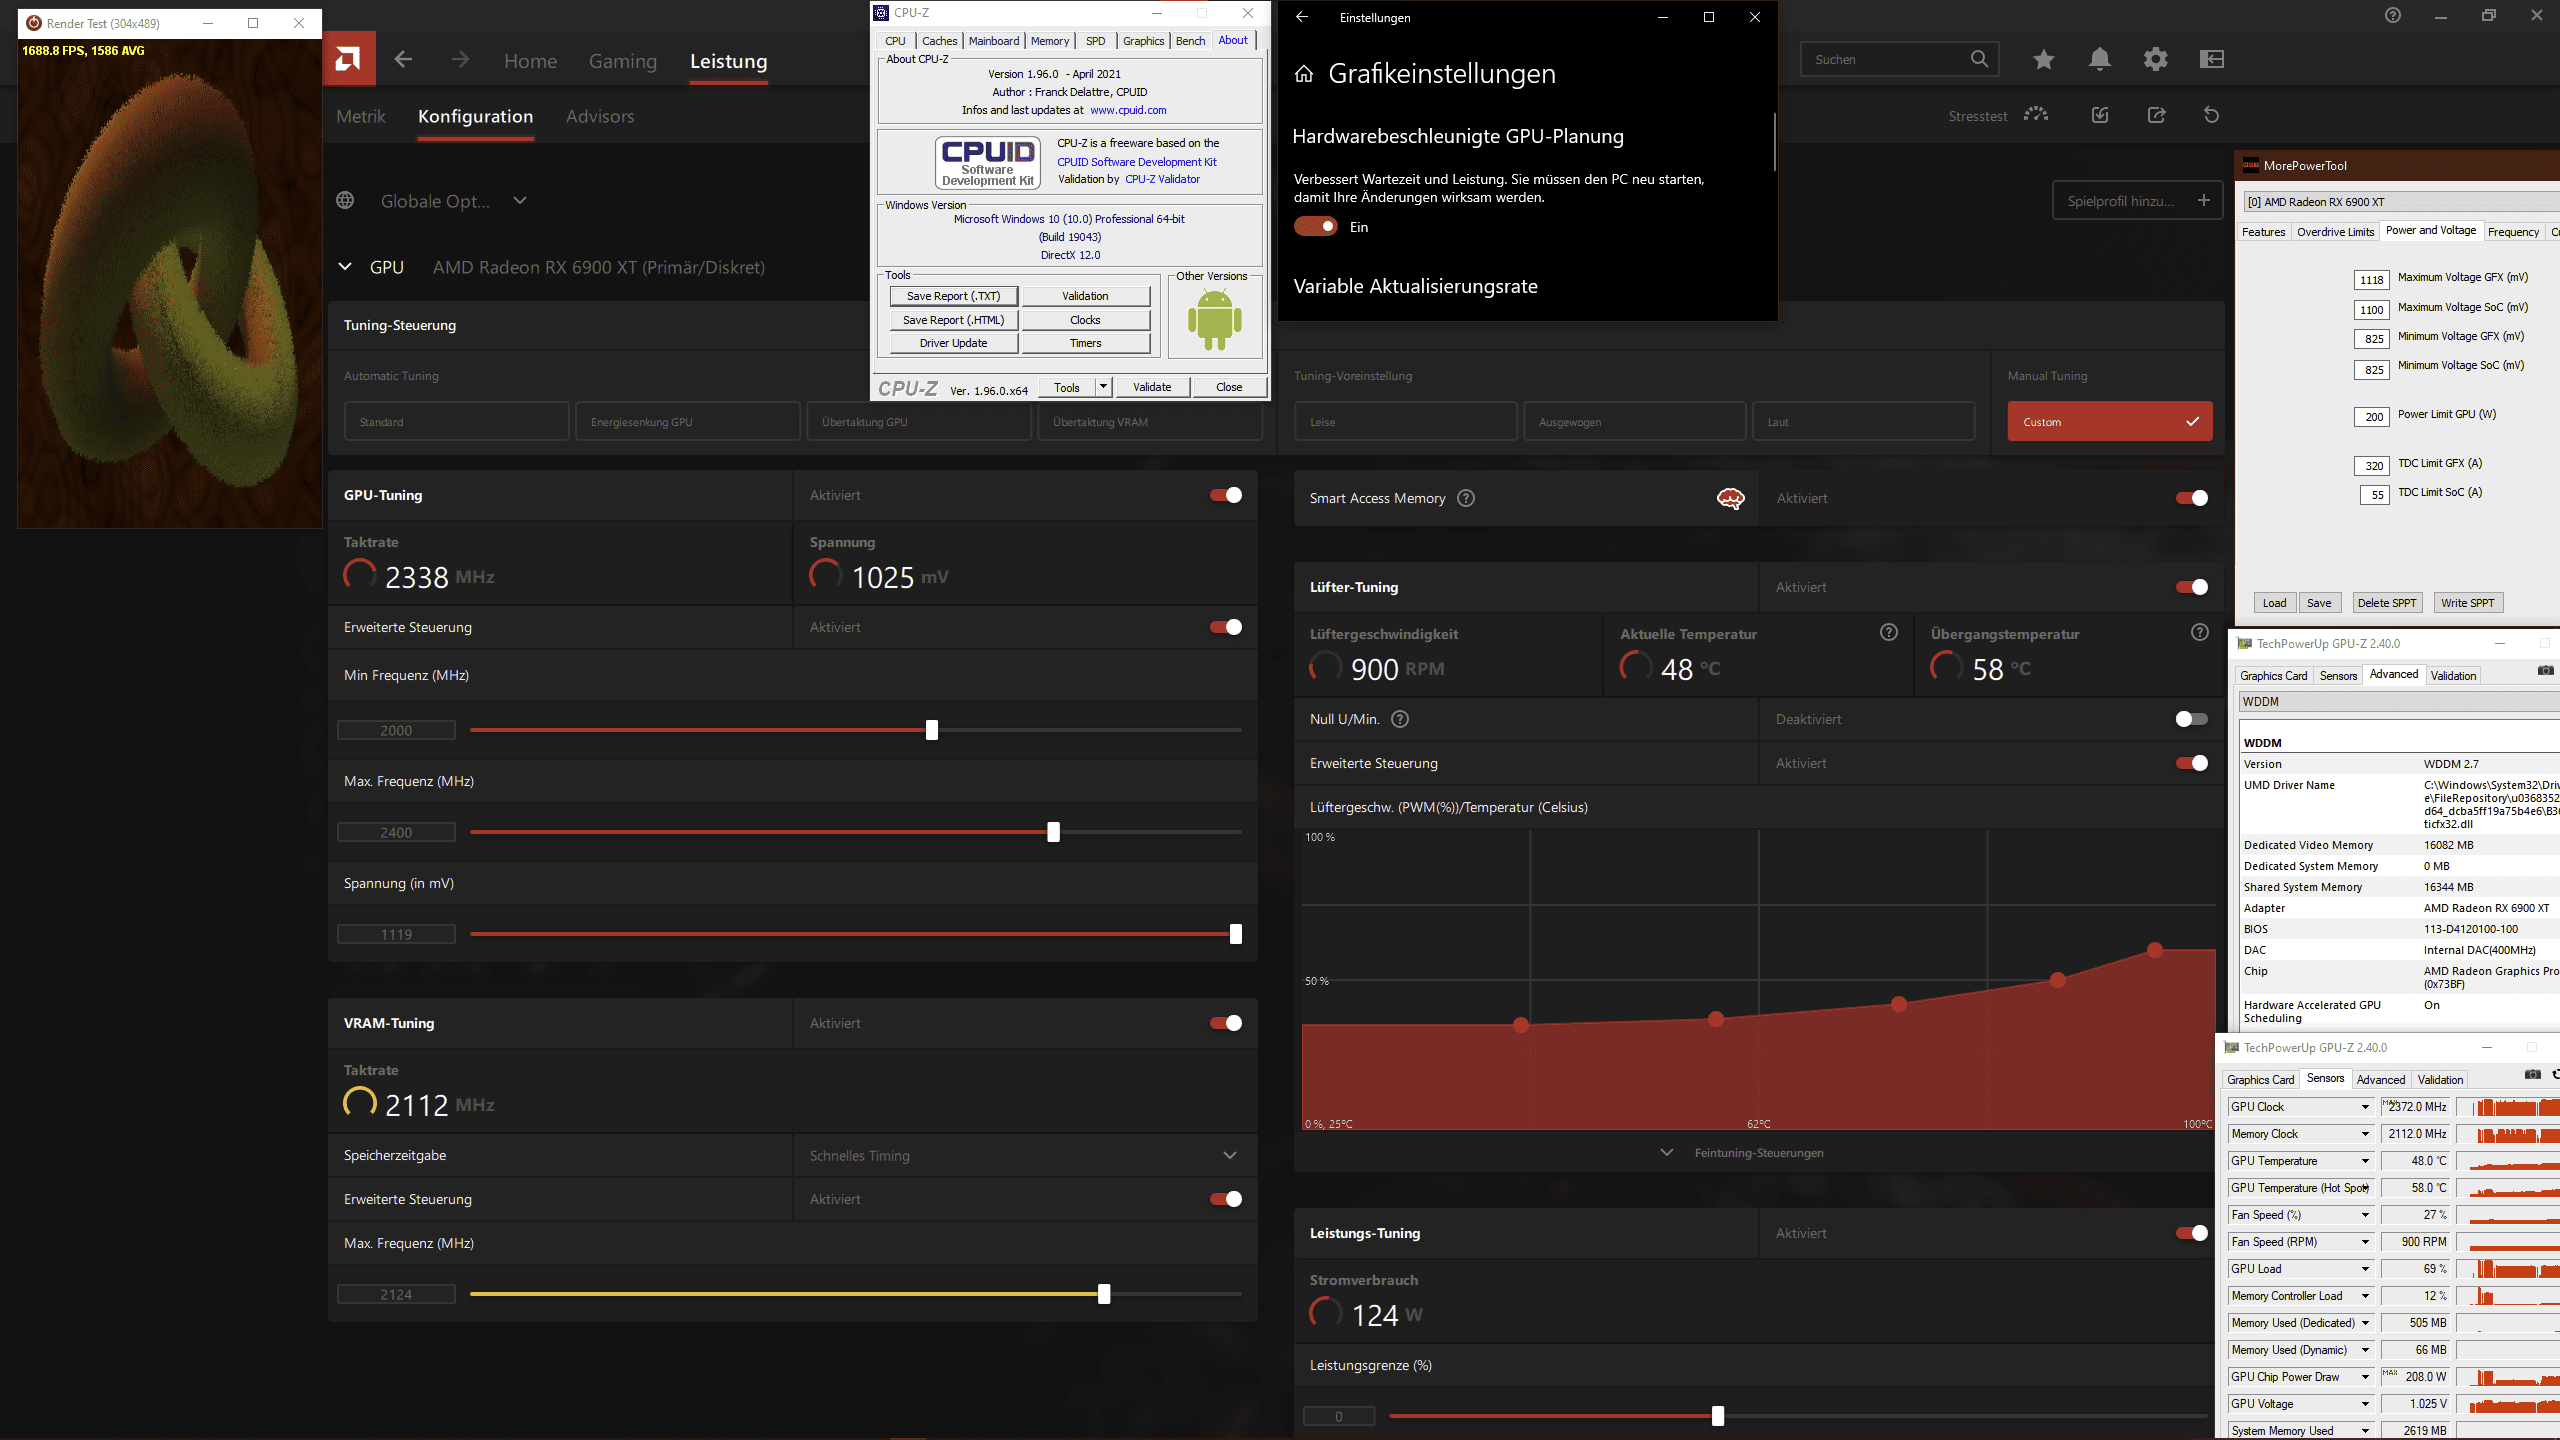Click the Android robot icon in CPU-Z
2560x1440 pixels.
pos(1215,320)
